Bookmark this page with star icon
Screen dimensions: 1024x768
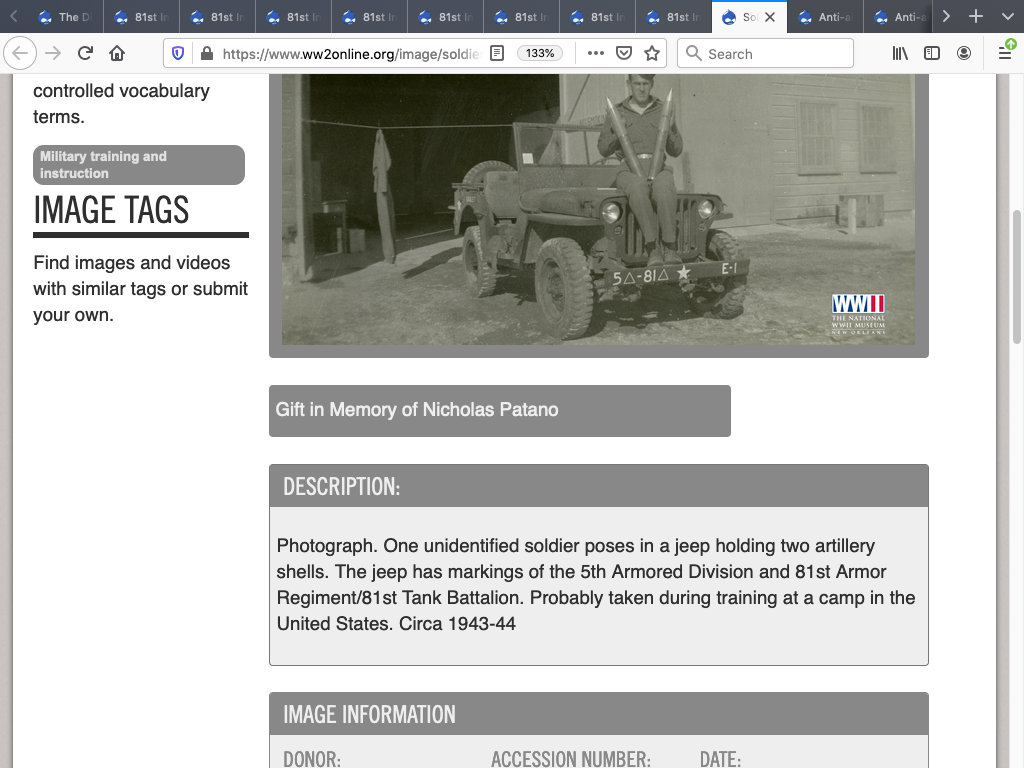[652, 53]
